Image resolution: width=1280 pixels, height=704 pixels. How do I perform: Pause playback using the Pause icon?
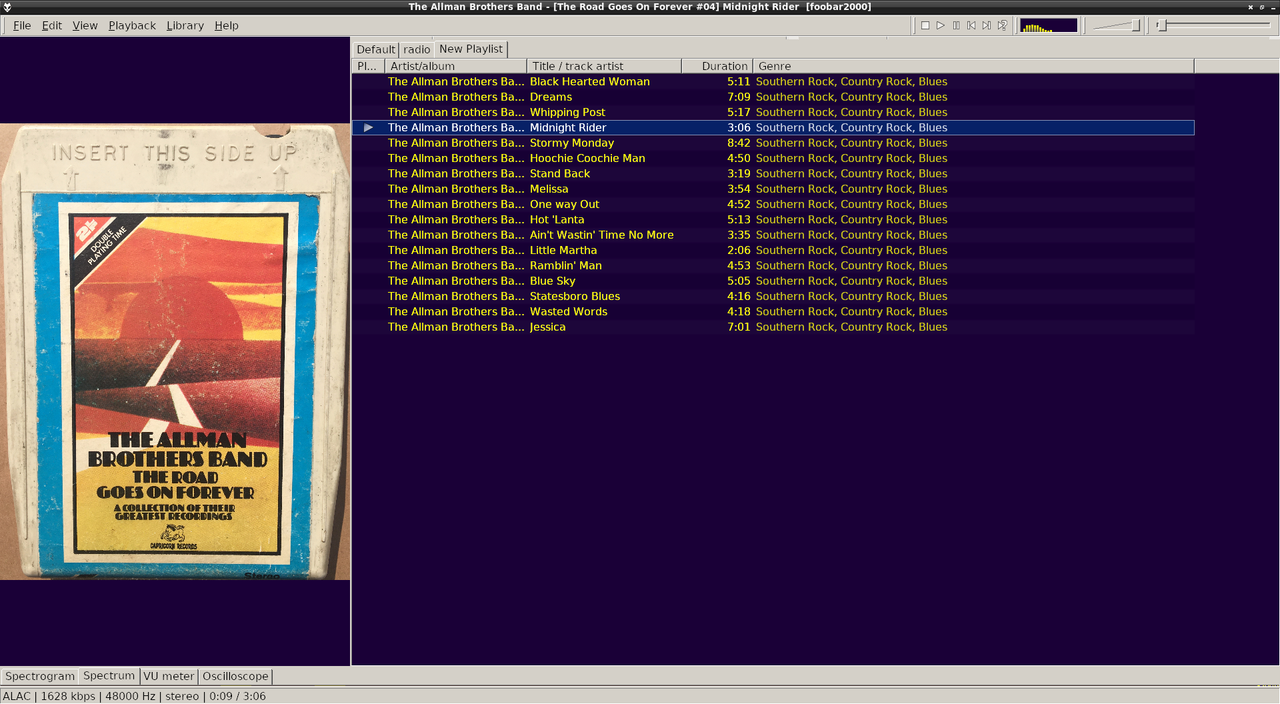(x=956, y=25)
